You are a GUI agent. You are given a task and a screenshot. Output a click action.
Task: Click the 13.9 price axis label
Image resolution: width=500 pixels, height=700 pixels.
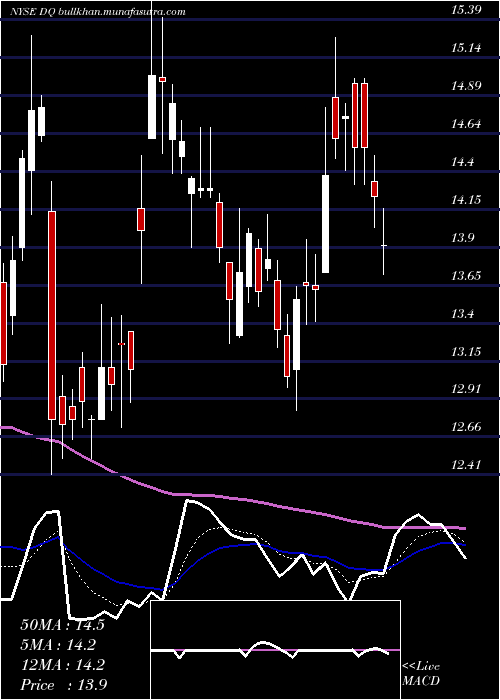463,237
